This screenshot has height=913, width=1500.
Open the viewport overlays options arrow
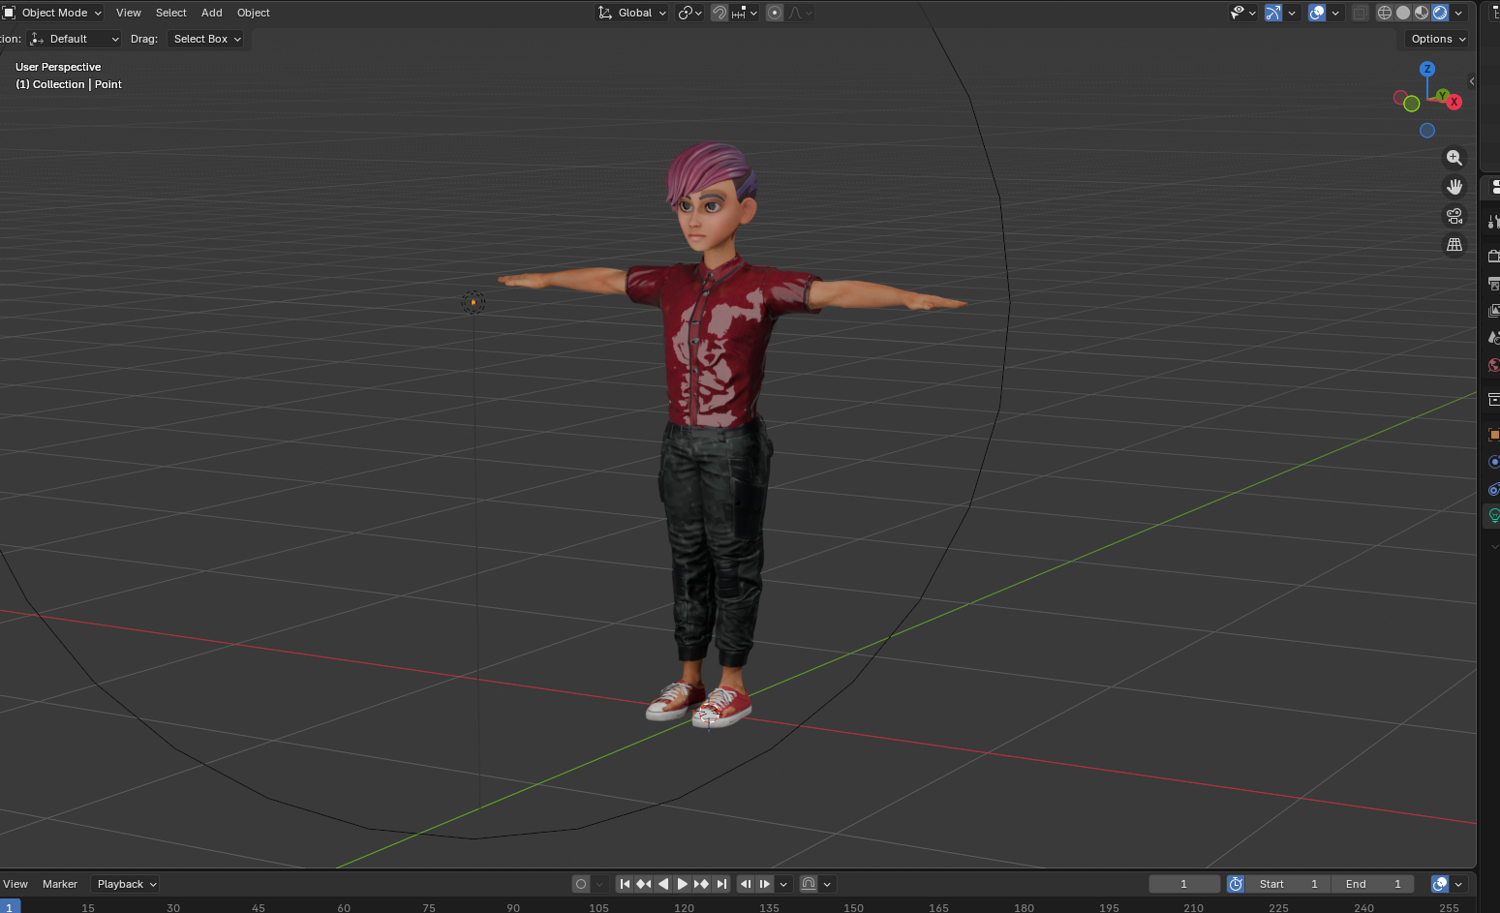(x=1335, y=13)
